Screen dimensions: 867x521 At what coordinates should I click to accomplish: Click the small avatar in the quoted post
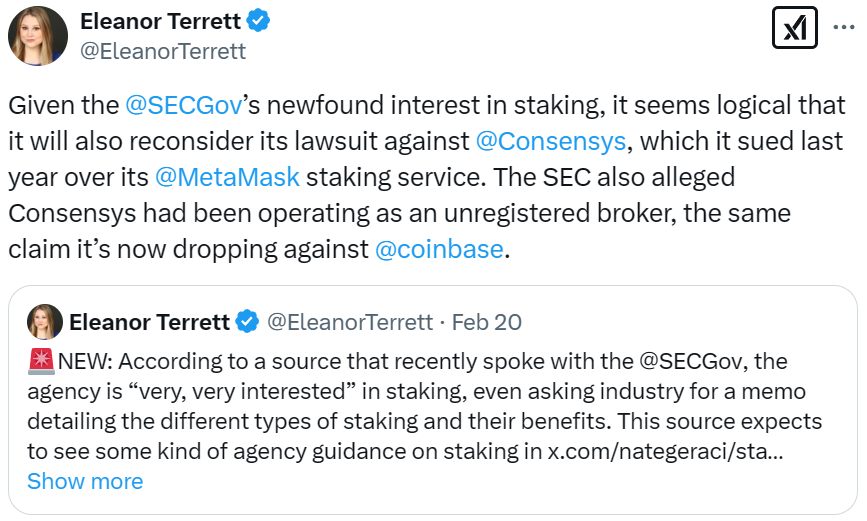pyautogui.click(x=43, y=322)
